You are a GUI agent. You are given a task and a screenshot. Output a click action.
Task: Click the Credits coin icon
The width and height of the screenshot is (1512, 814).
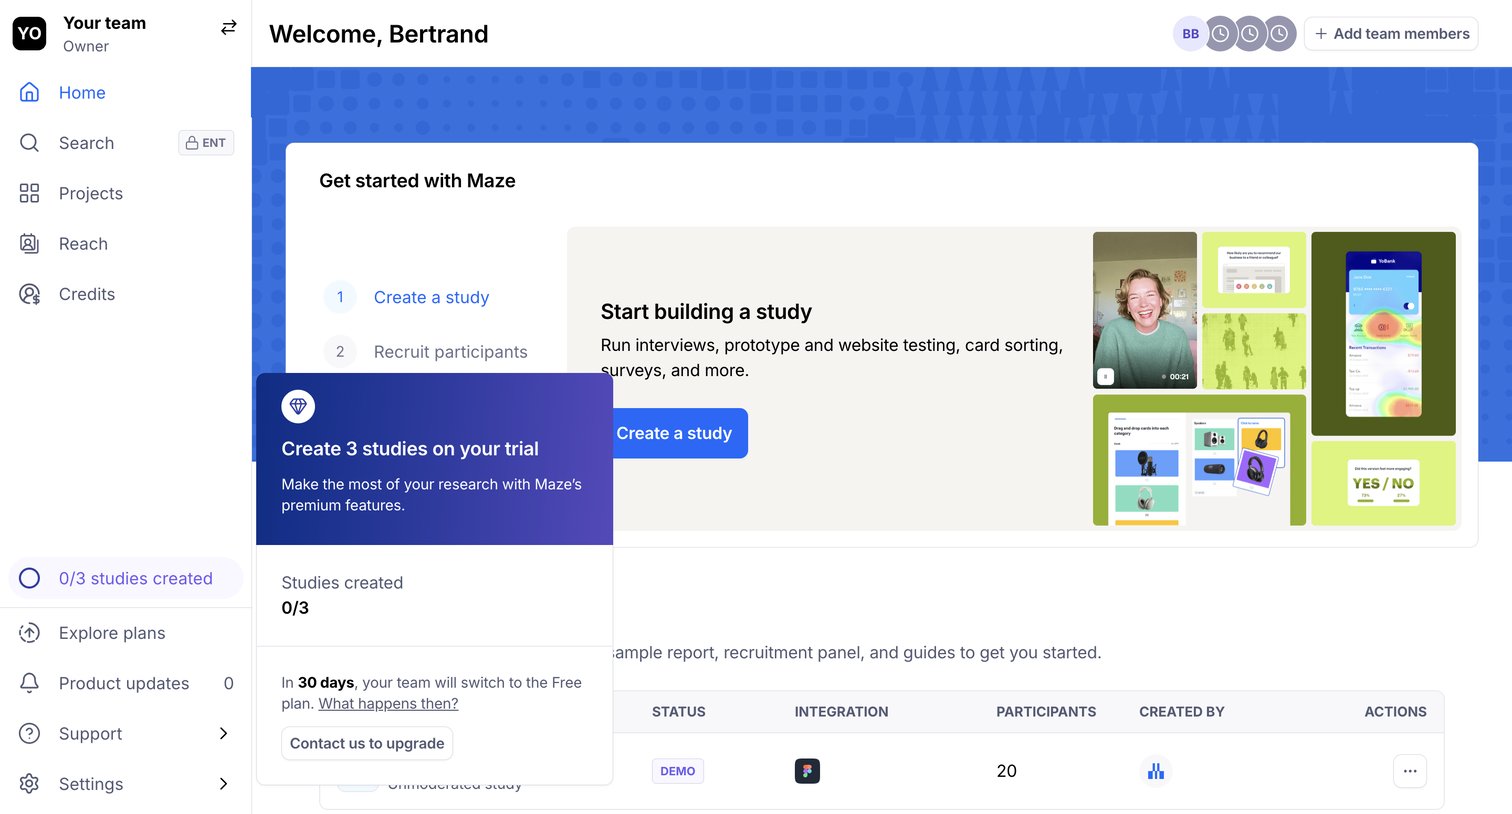click(x=30, y=294)
